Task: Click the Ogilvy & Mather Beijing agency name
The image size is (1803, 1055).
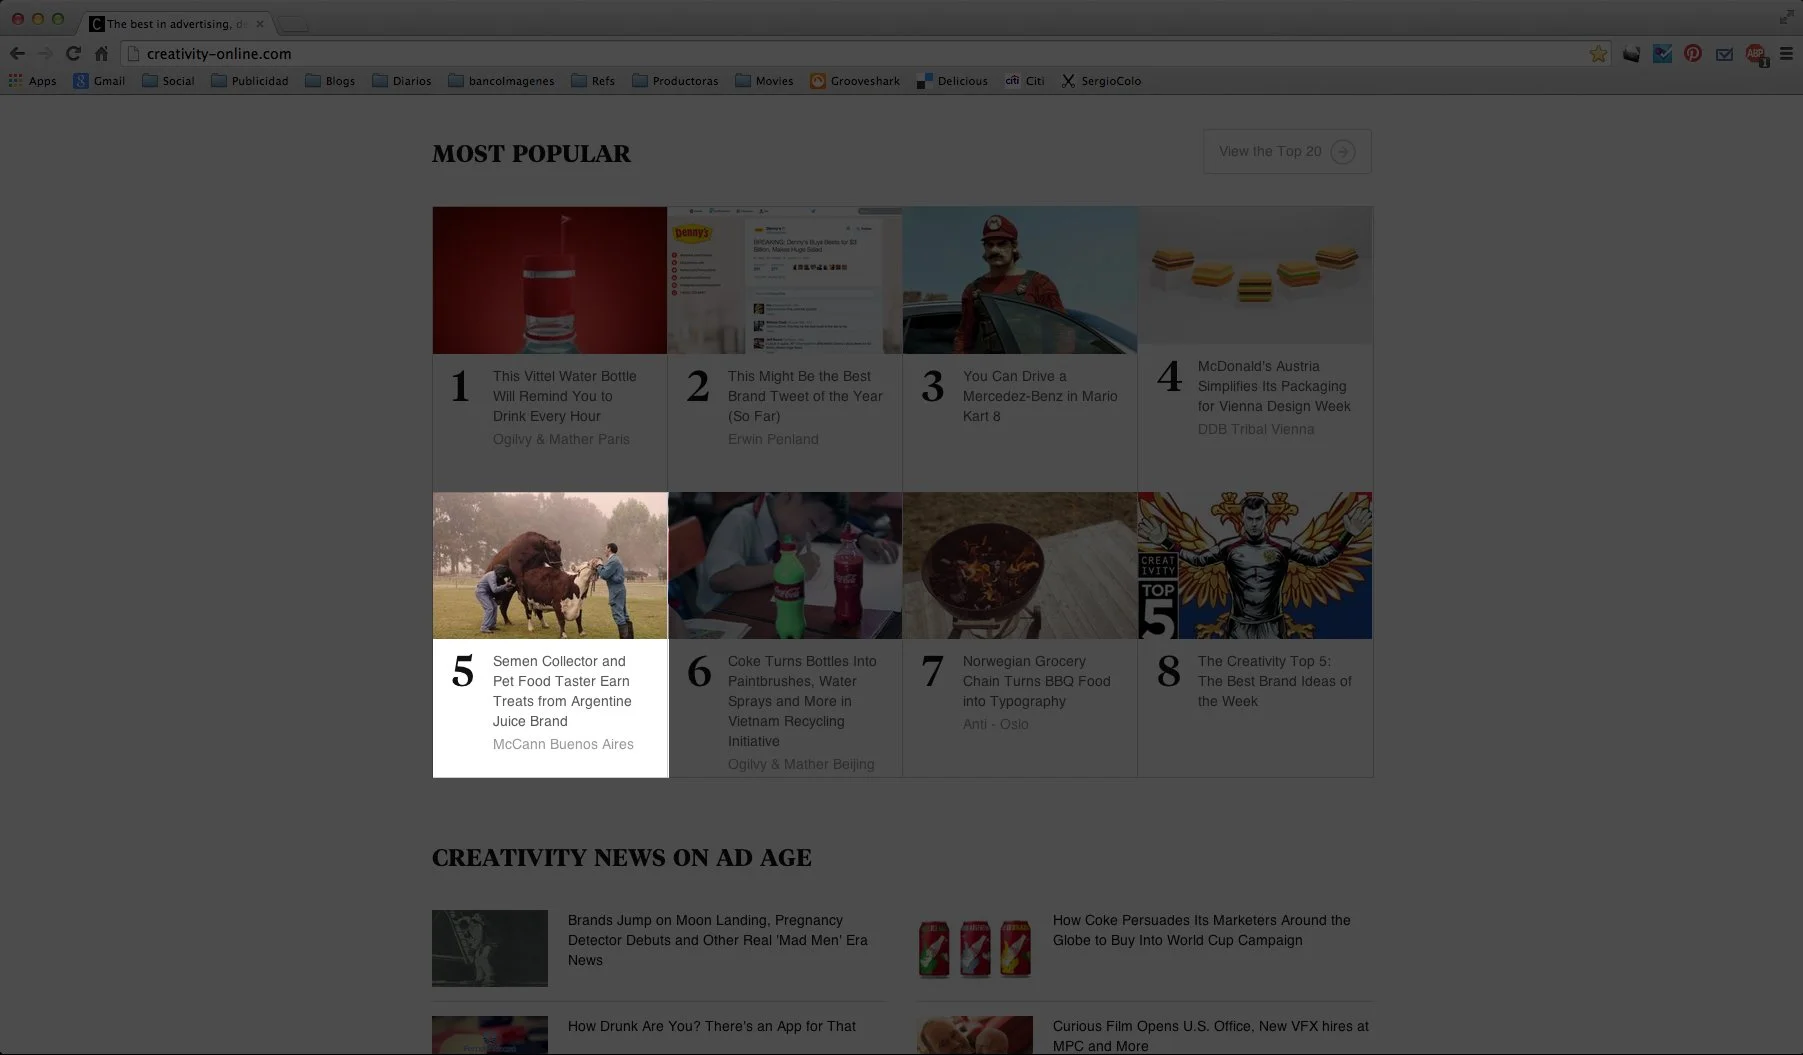Action: (x=801, y=764)
